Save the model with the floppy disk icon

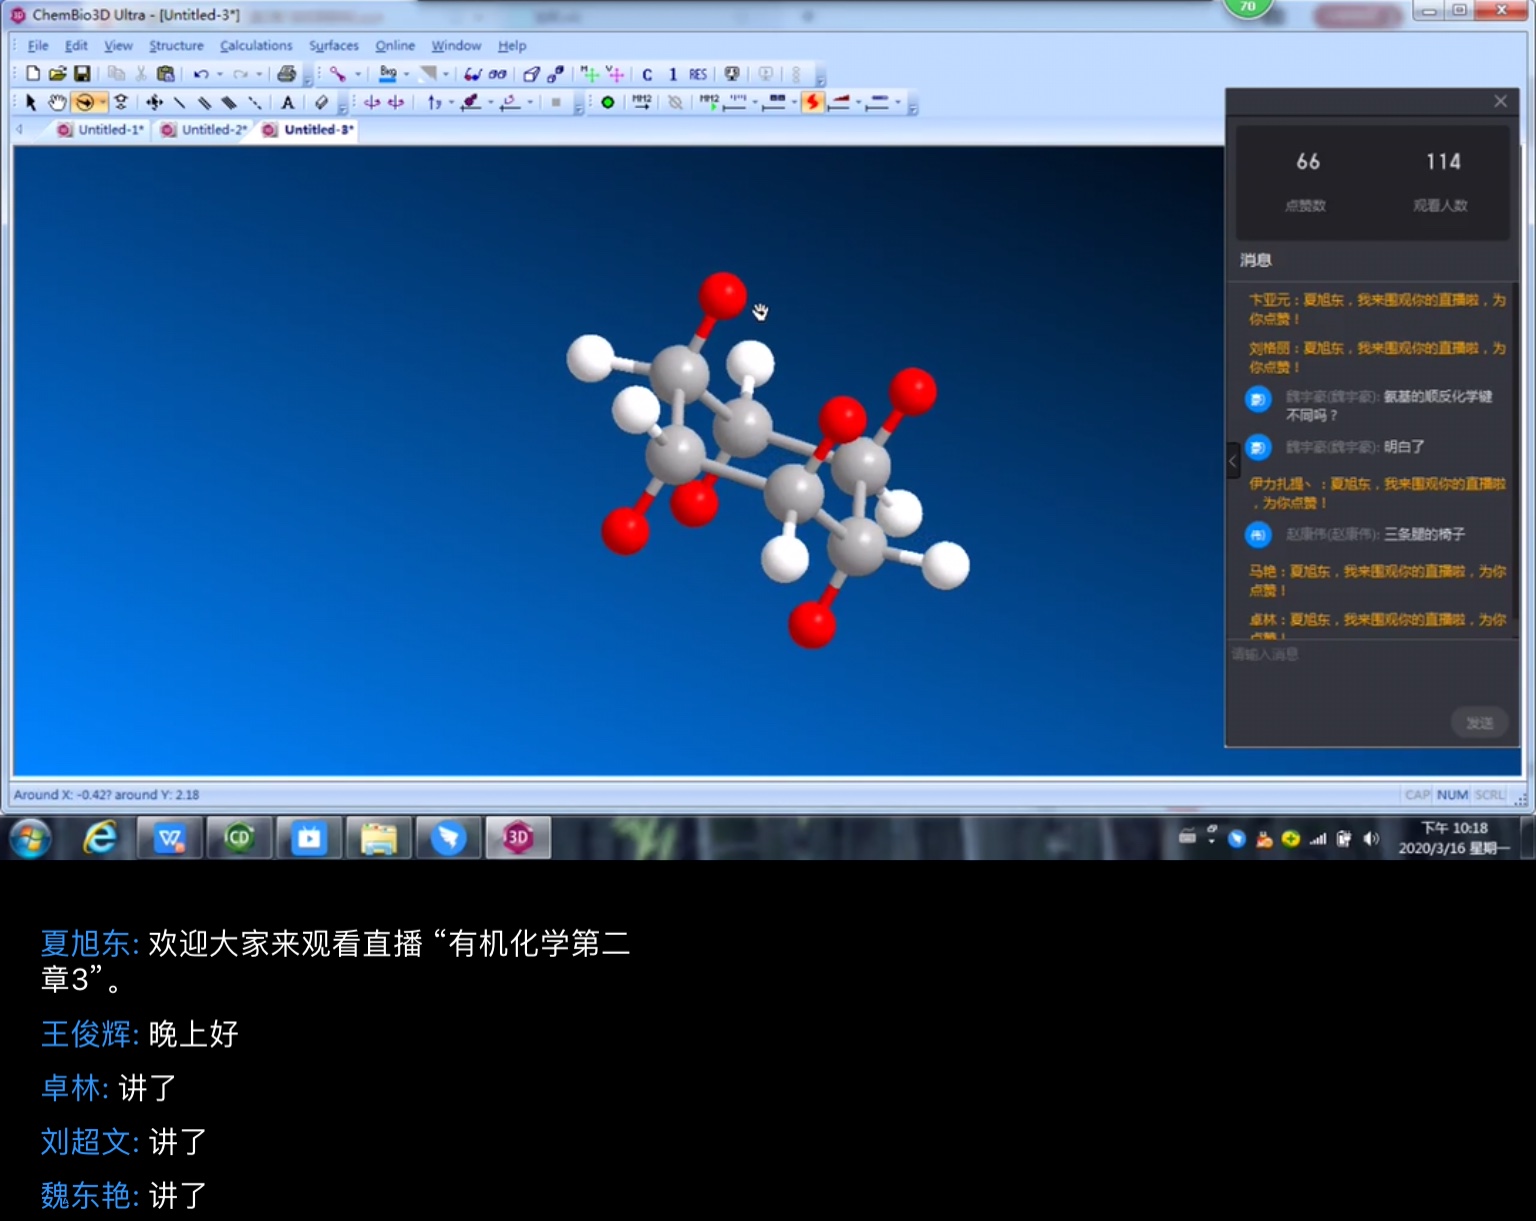[x=82, y=74]
